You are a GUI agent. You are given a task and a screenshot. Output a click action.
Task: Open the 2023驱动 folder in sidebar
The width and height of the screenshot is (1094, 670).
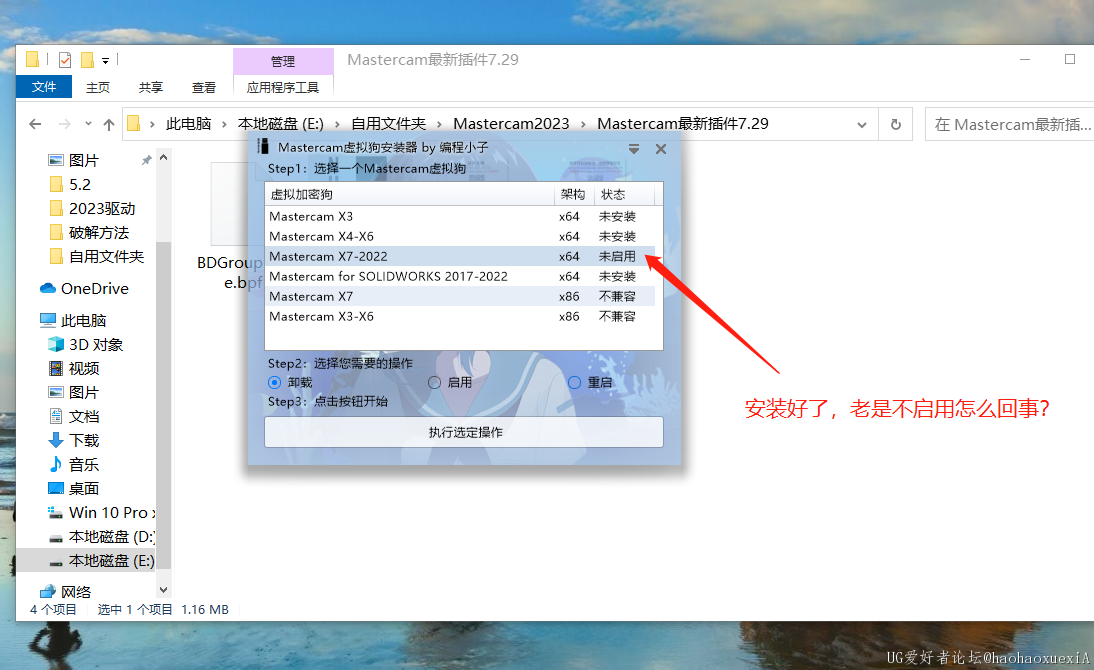click(102, 209)
